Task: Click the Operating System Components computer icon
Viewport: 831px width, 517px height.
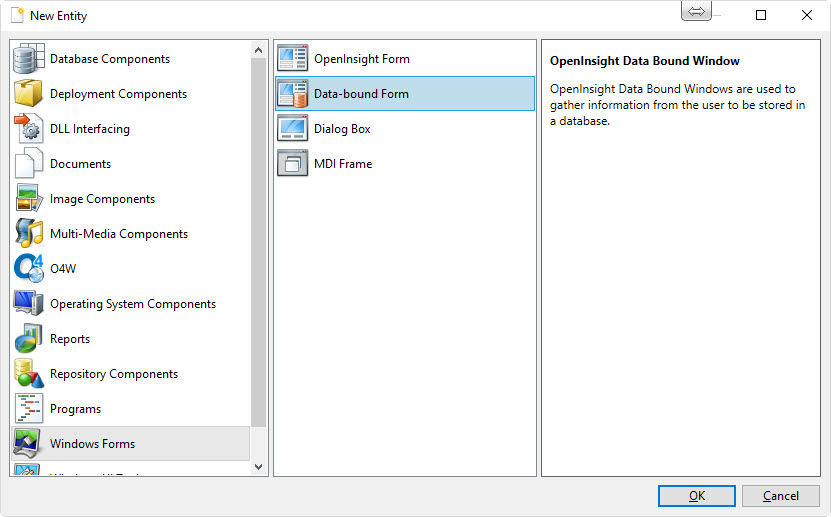Action: (x=29, y=304)
